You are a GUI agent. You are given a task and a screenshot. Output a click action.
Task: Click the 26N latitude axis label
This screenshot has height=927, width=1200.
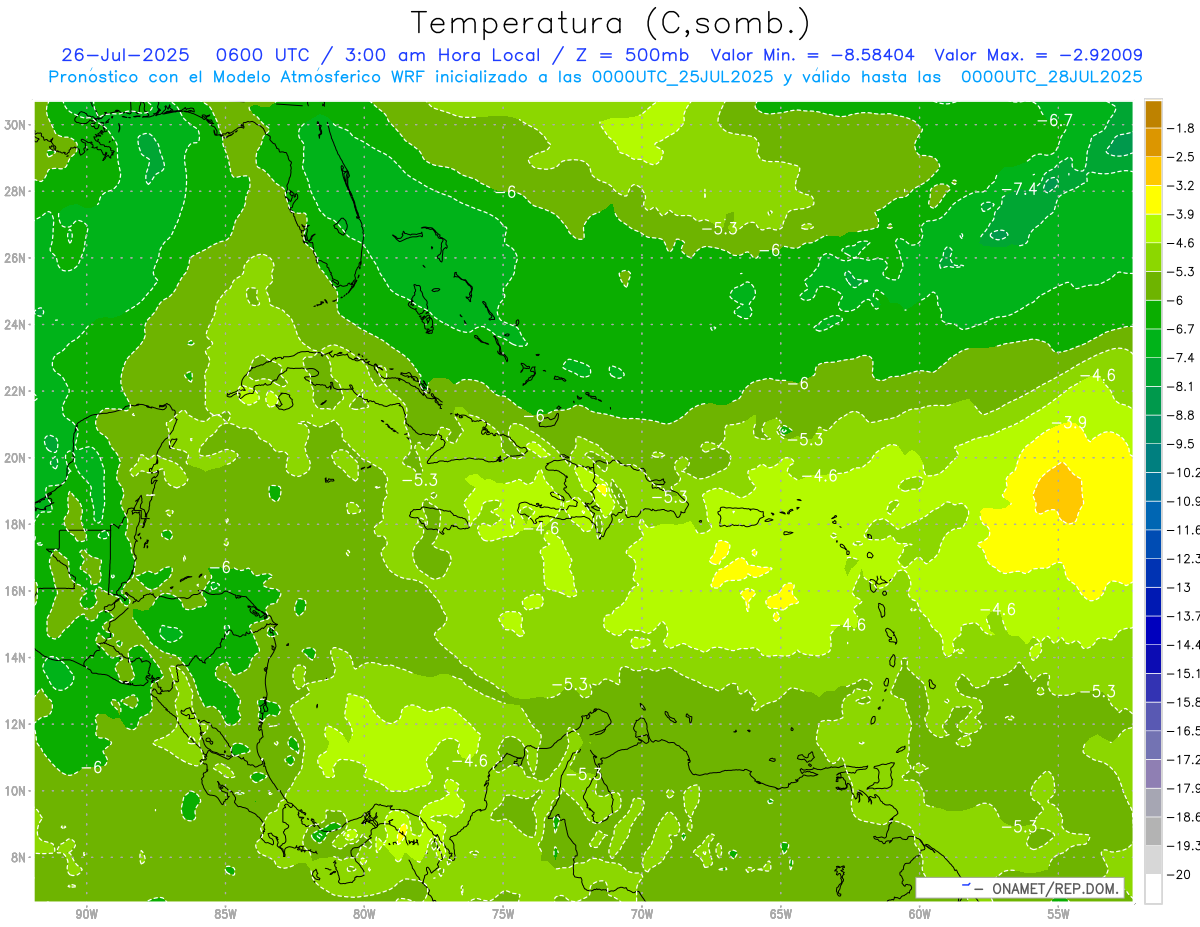[17, 257]
